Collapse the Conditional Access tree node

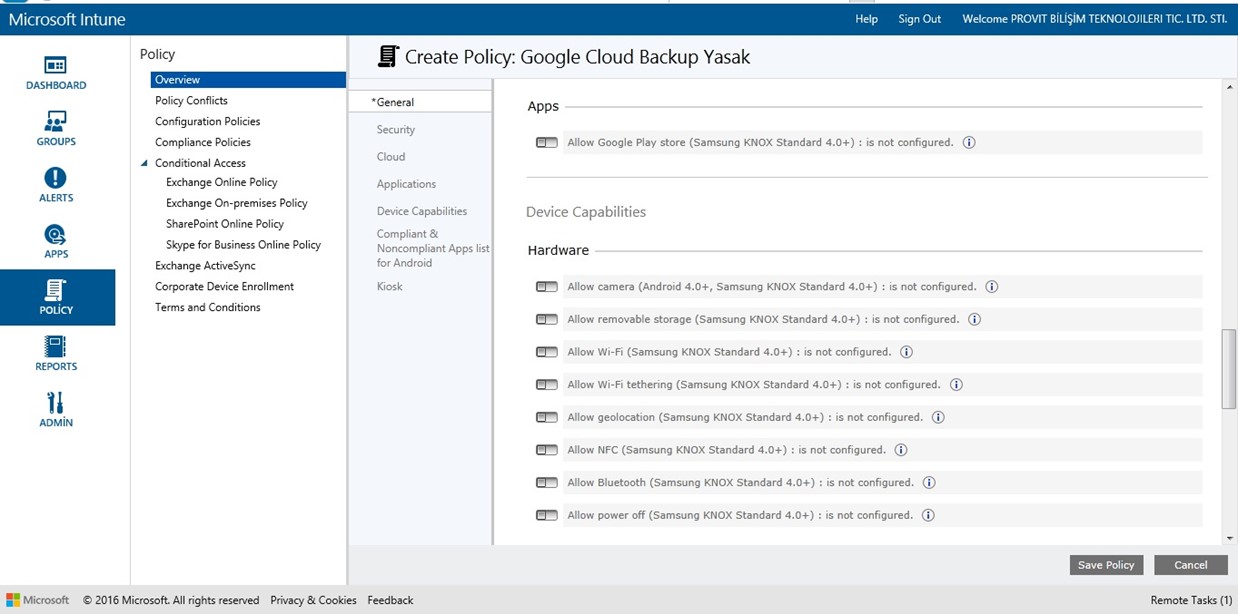tap(144, 163)
